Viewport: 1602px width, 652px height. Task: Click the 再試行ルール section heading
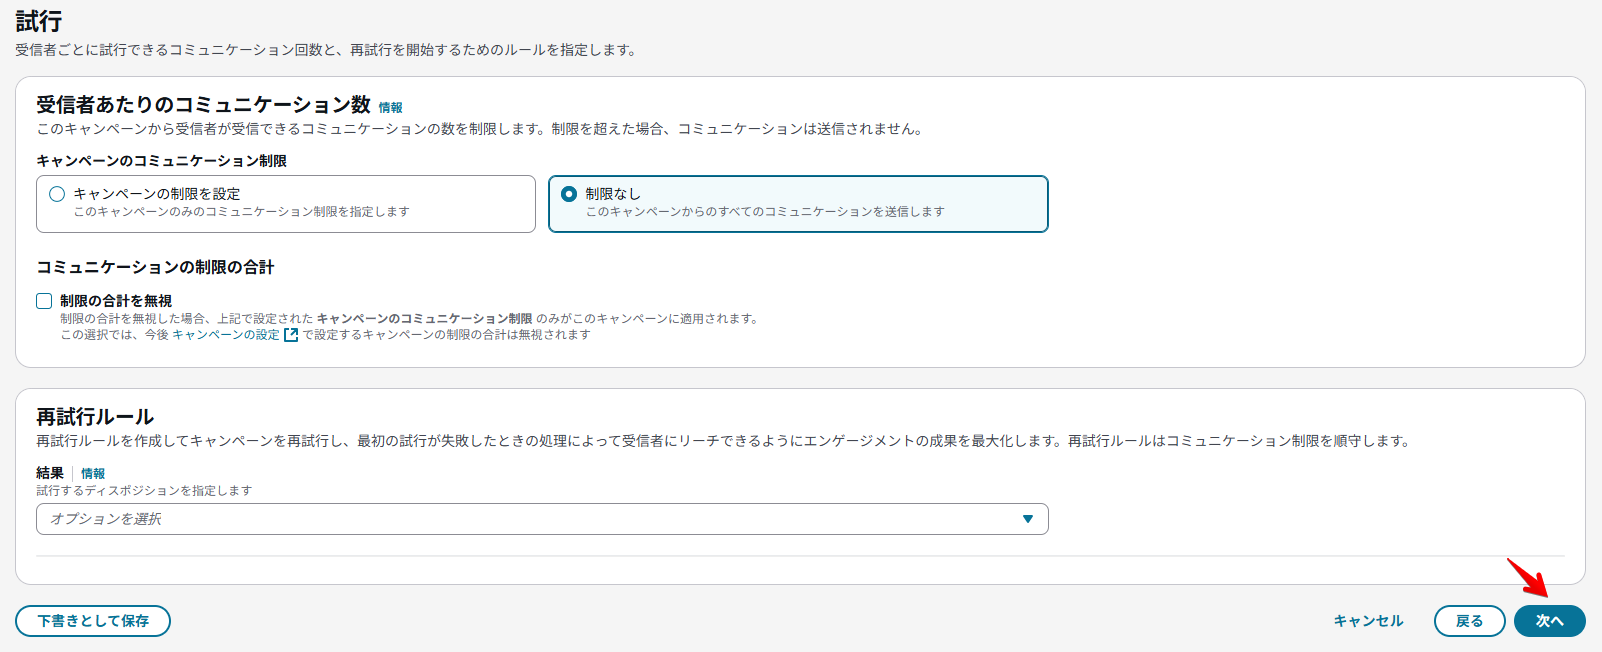pos(95,417)
